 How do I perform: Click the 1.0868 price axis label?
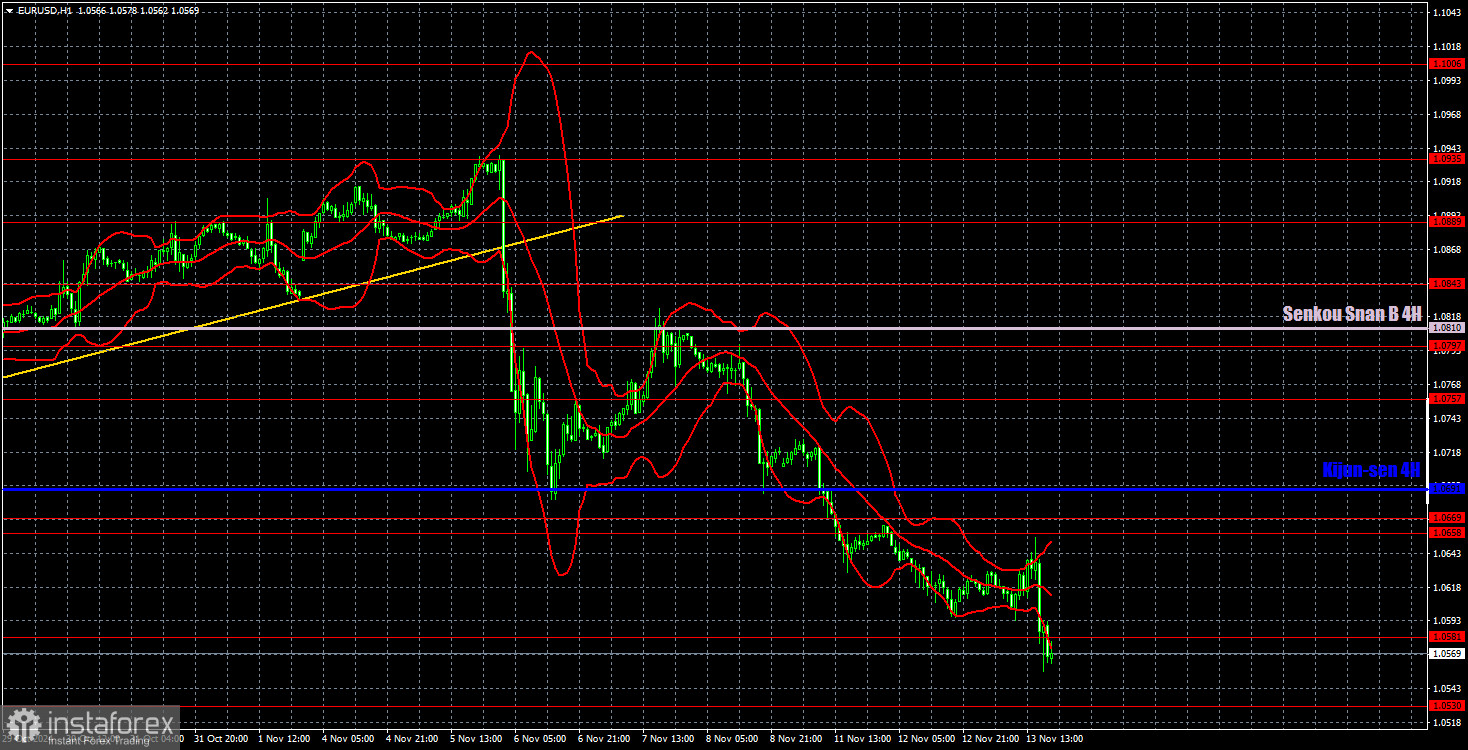coord(1447,249)
